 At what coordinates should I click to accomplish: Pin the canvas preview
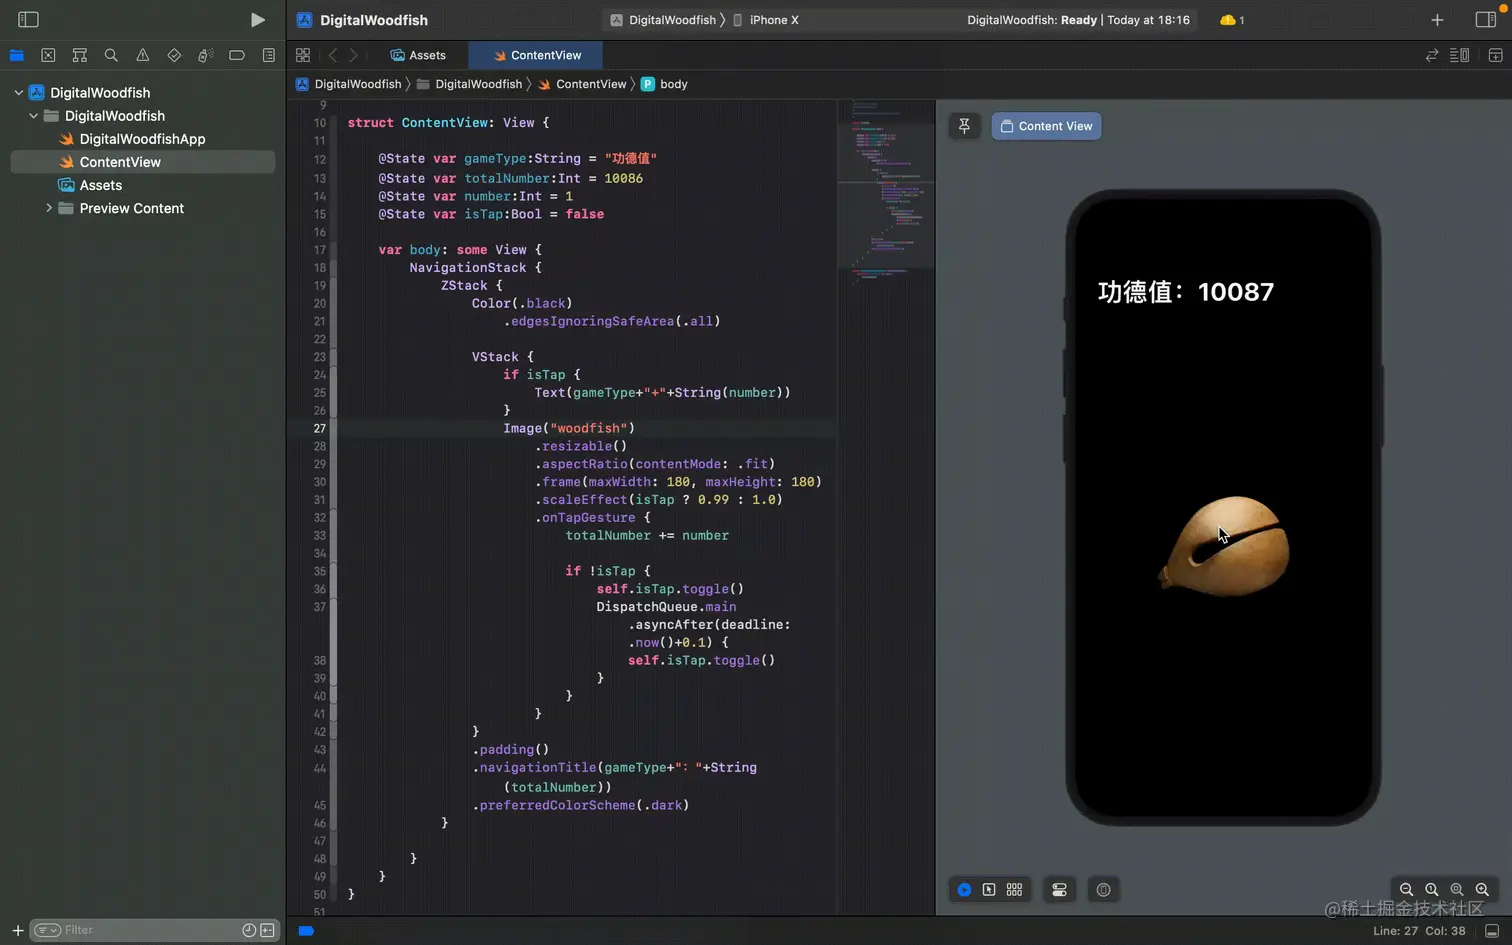point(964,126)
